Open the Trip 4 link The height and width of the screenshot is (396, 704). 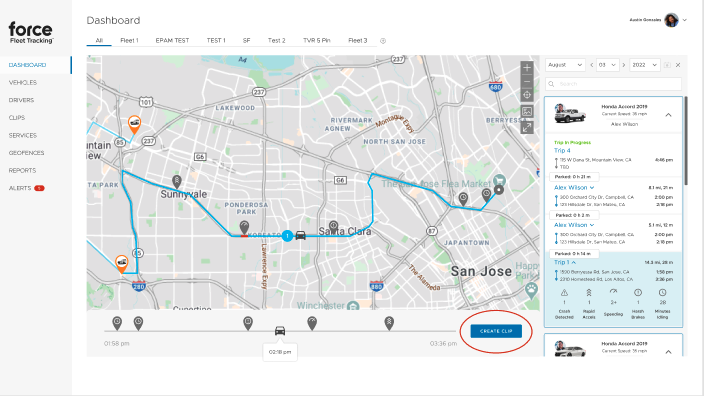[562, 151]
